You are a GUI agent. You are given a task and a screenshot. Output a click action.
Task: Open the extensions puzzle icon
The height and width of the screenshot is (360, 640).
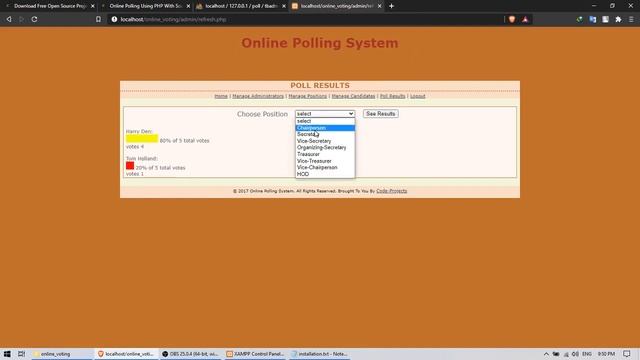[x=618, y=19]
